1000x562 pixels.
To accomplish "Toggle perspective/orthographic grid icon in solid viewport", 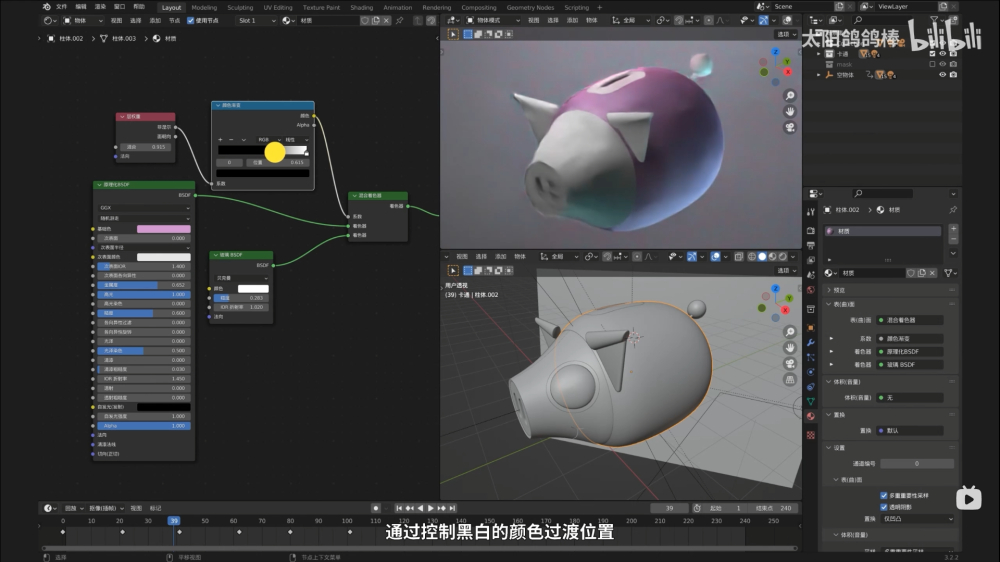I will [790, 380].
